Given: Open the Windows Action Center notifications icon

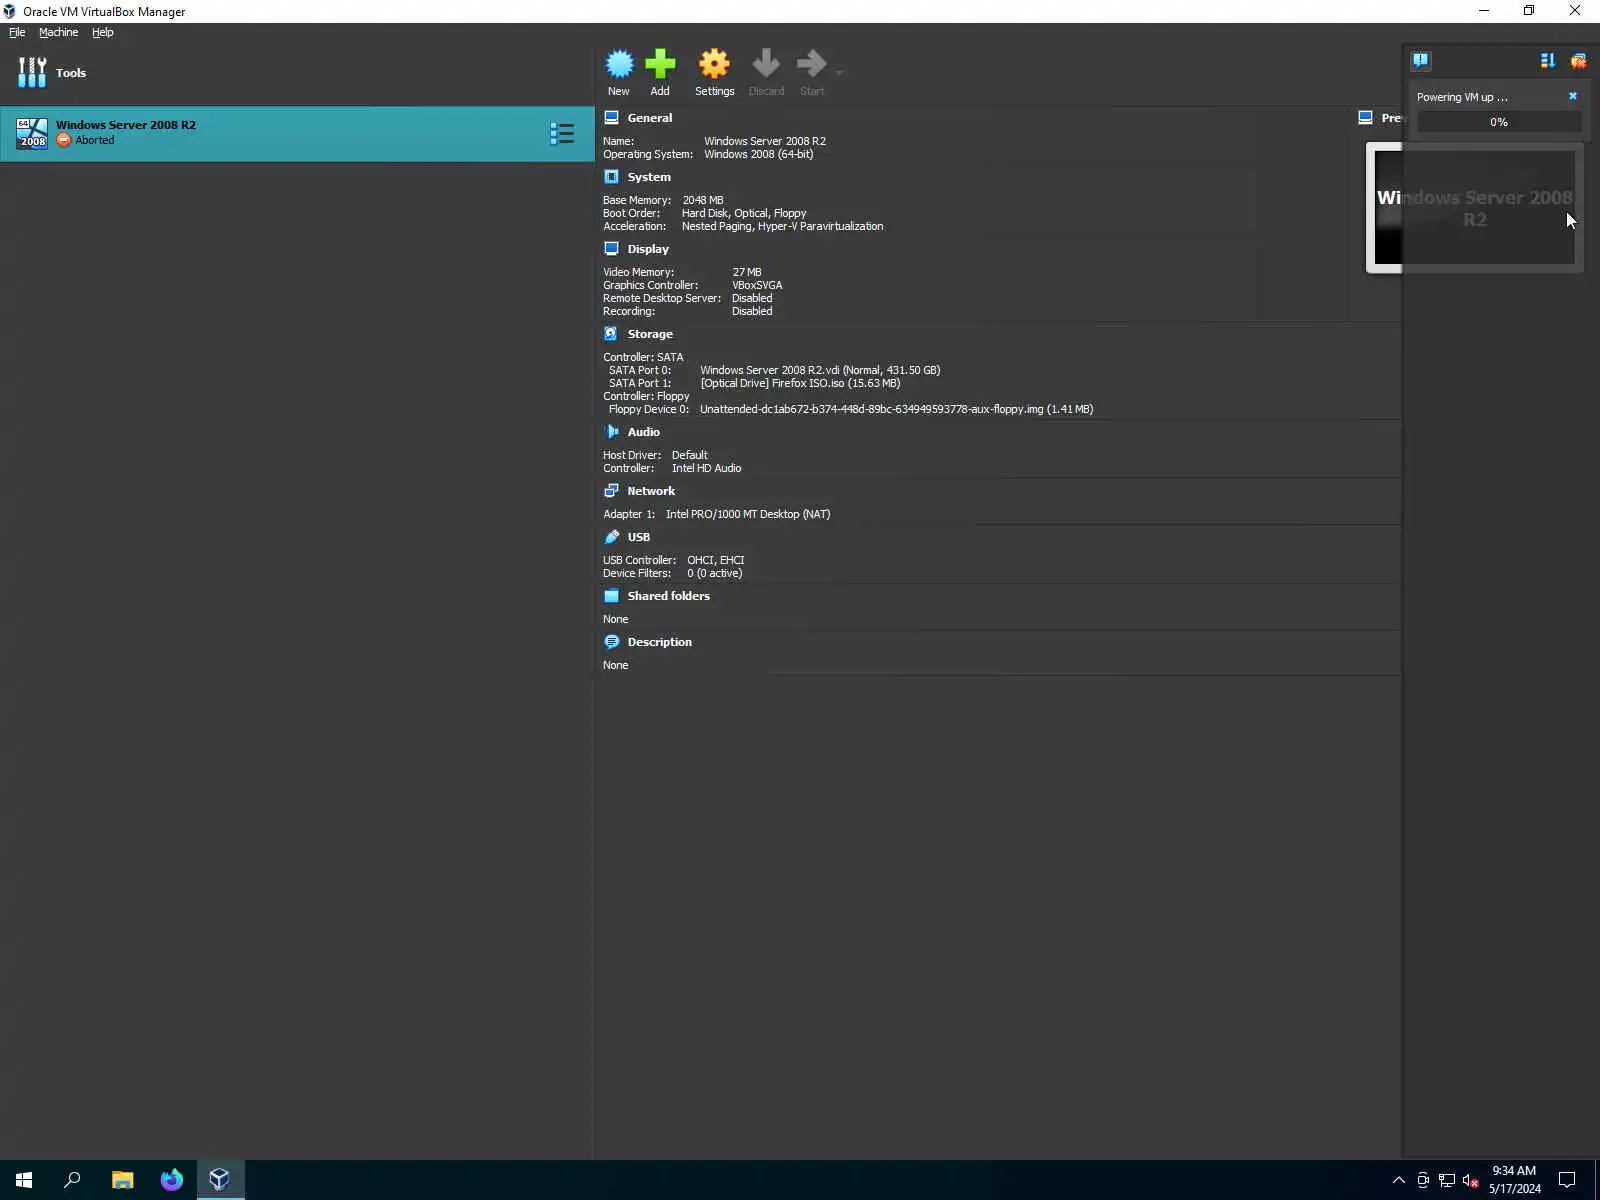Looking at the screenshot, I should point(1567,1180).
